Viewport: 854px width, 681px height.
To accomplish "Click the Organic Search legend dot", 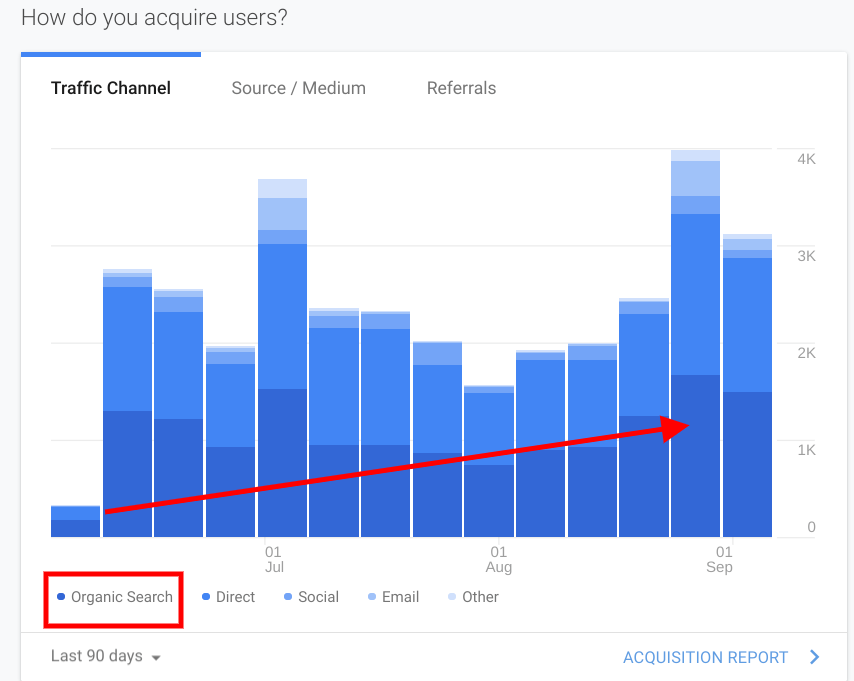I will click(x=61, y=598).
